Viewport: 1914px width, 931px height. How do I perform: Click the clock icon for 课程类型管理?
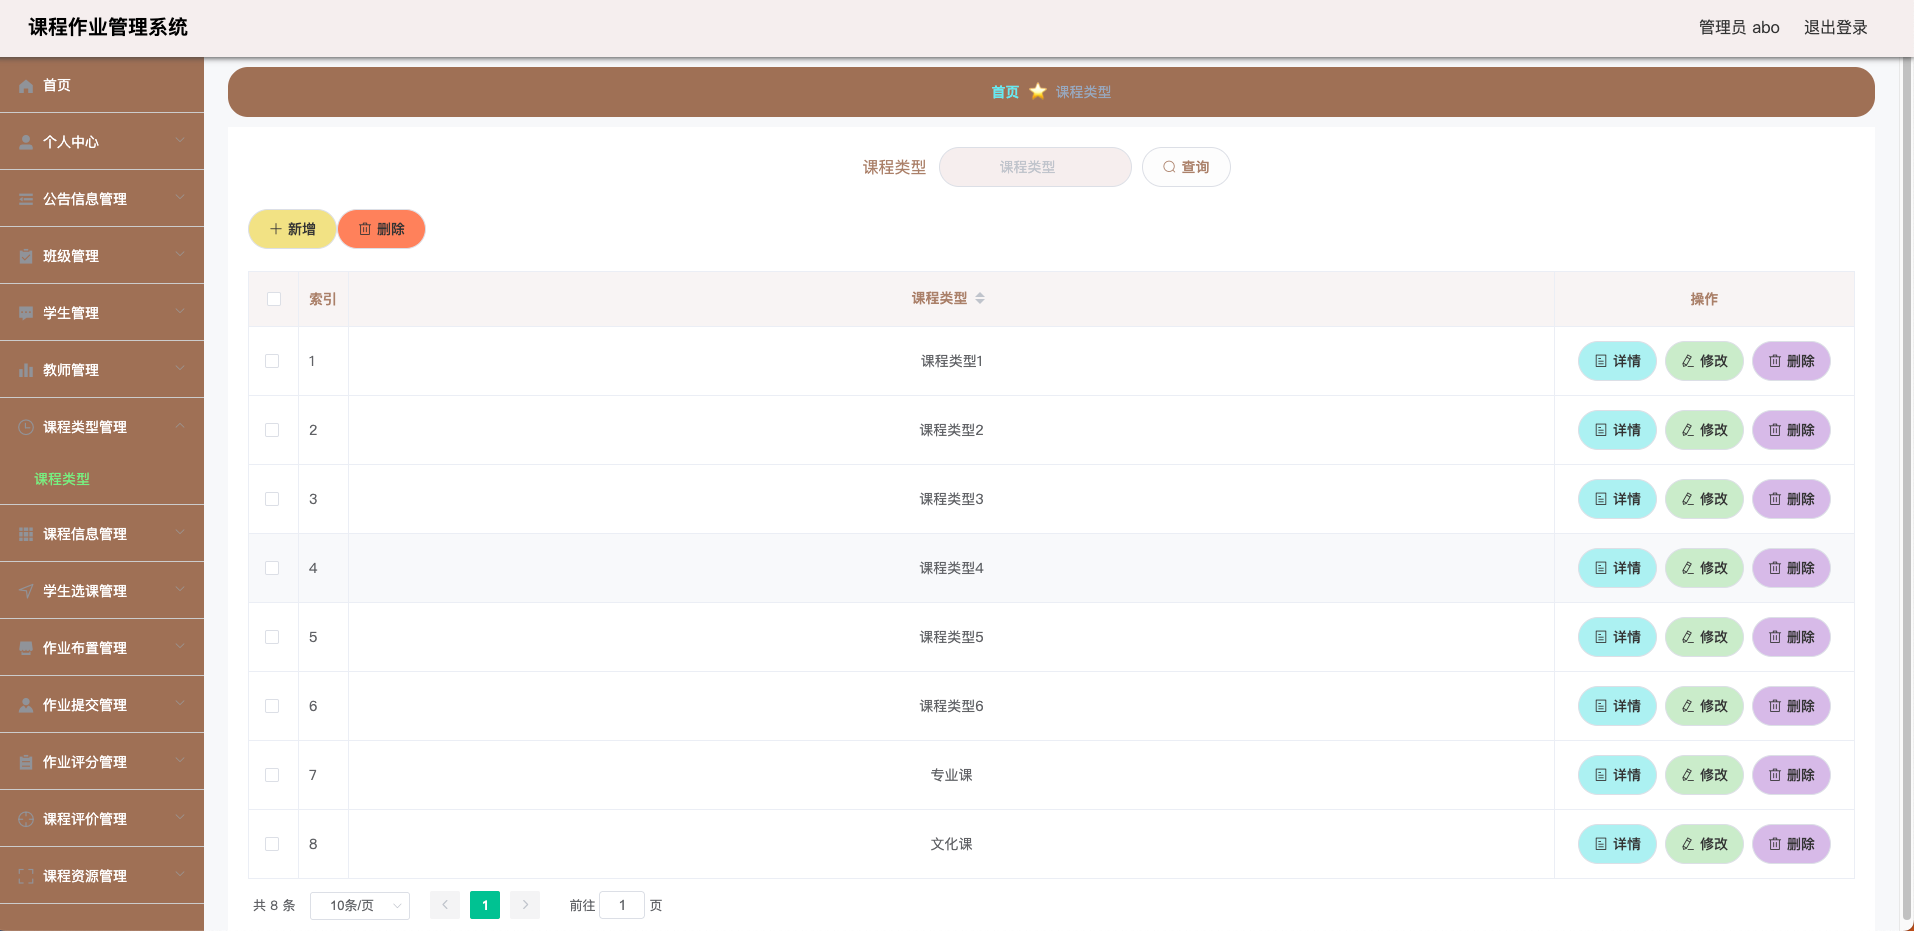(26, 427)
